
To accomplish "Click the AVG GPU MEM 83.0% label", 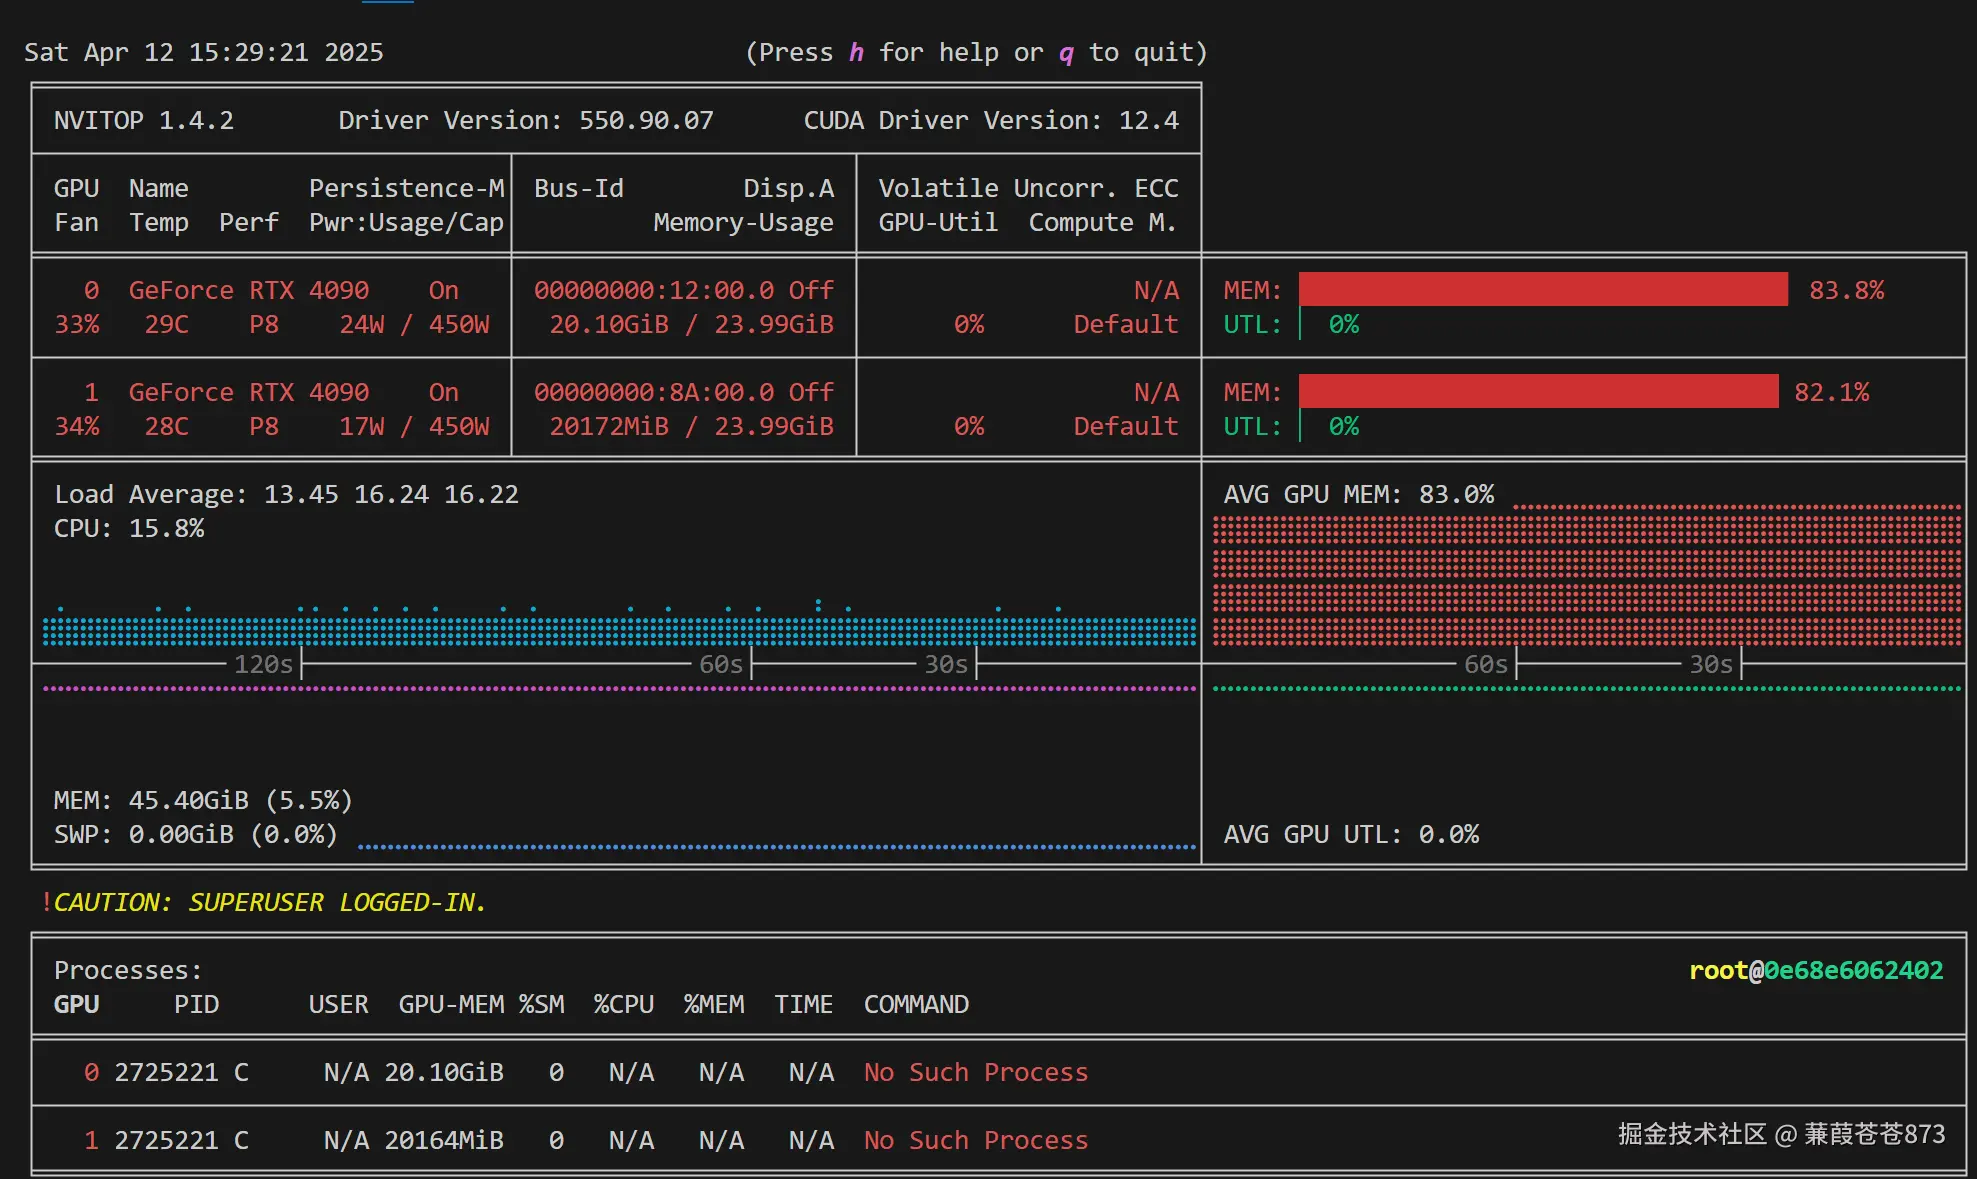I will pyautogui.click(x=1358, y=494).
